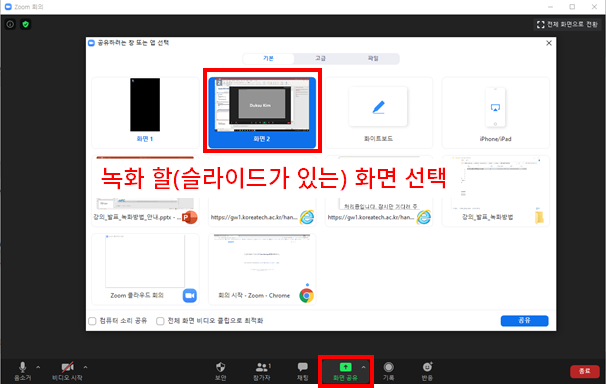Viewport: 606px width, 388px height.
Task: Click the Zoom icon in share dialog title
Action: point(92,43)
